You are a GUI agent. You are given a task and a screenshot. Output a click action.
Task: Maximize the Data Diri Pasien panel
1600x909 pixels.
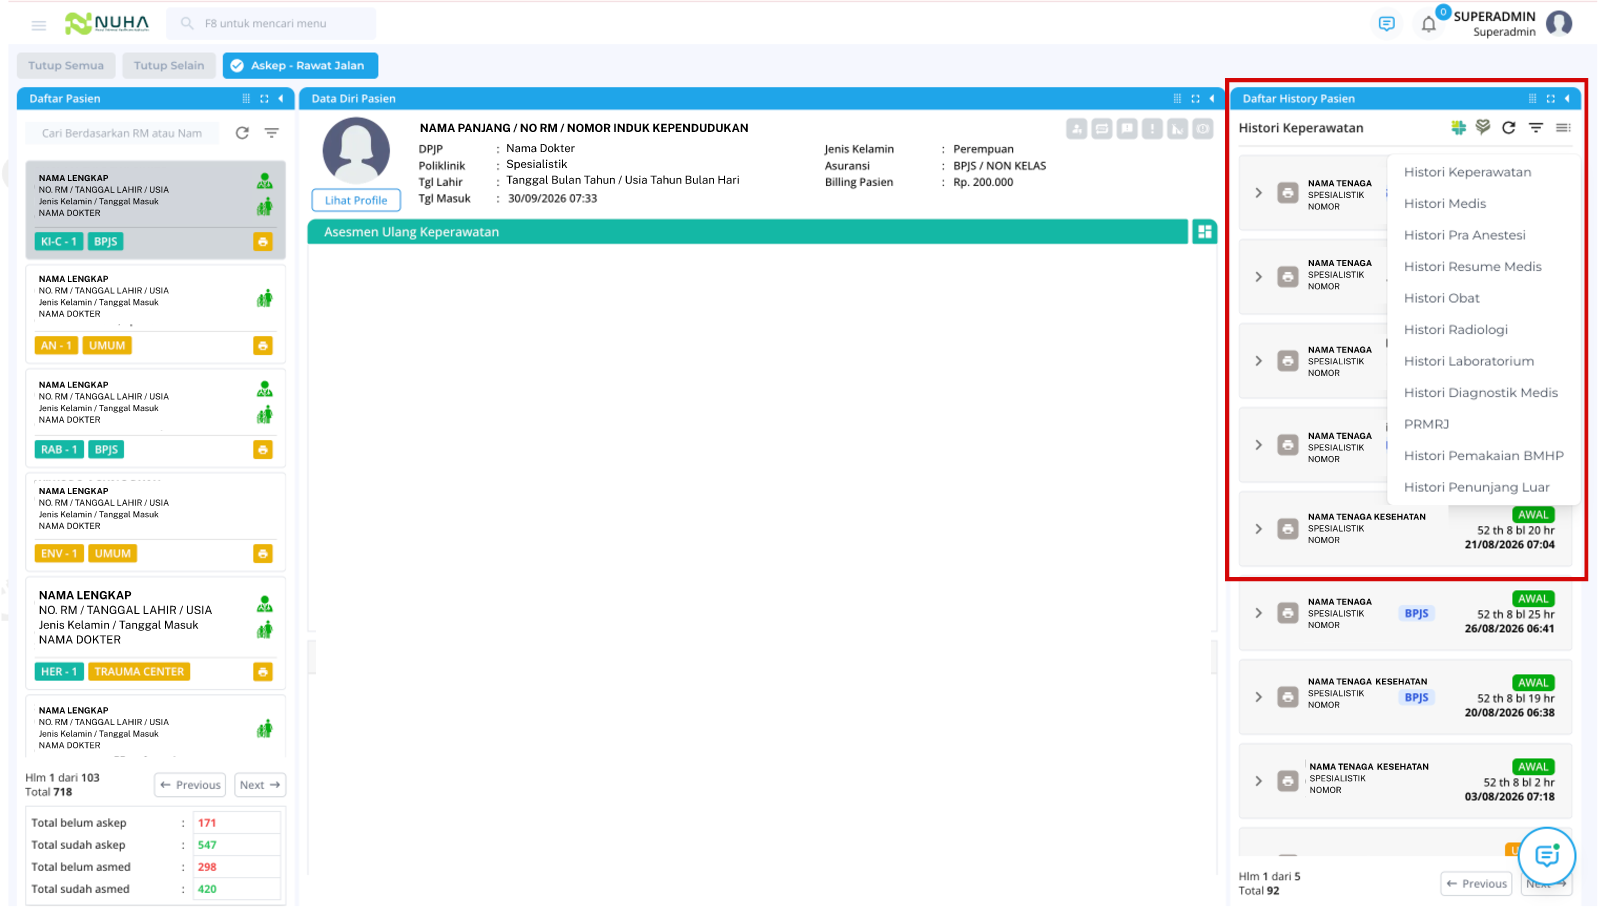1195,98
